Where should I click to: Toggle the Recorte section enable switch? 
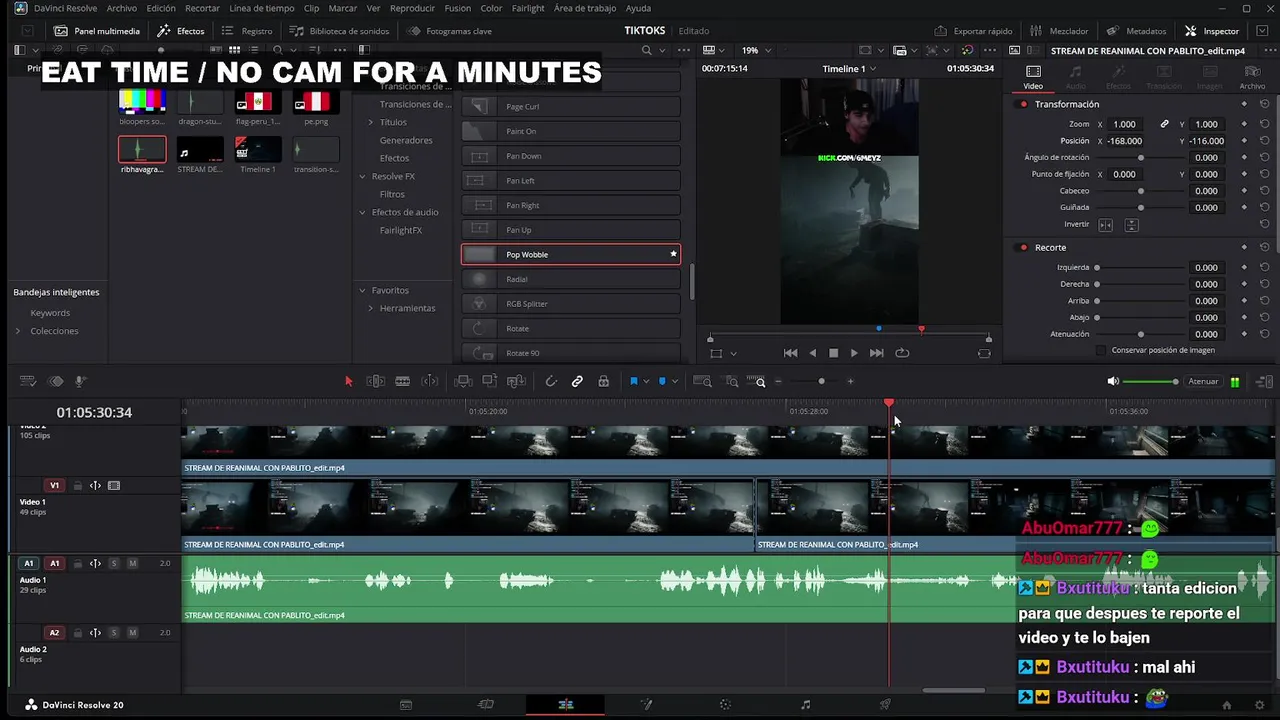click(x=1023, y=247)
